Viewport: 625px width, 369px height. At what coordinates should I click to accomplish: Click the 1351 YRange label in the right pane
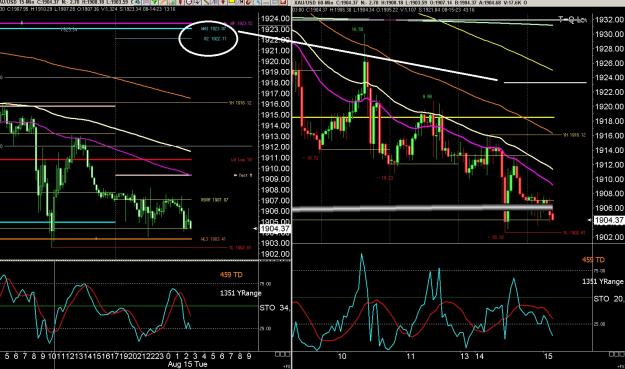603,281
